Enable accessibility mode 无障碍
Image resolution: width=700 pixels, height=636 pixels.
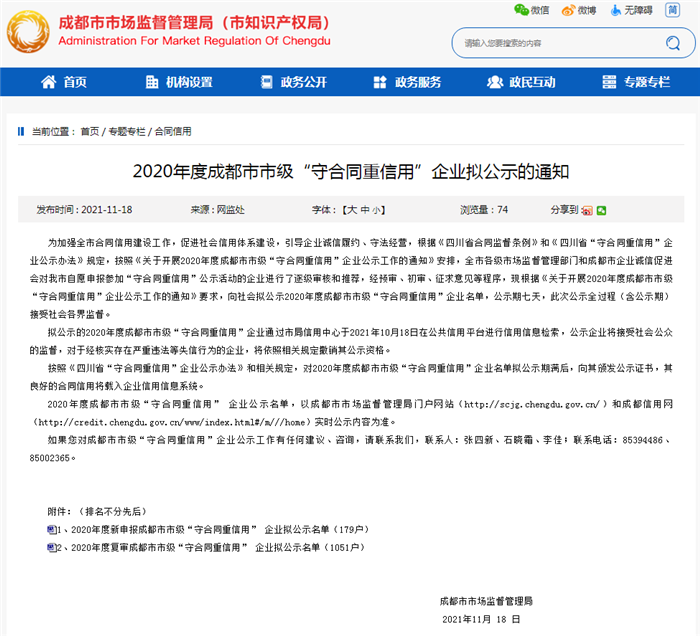[x=632, y=10]
